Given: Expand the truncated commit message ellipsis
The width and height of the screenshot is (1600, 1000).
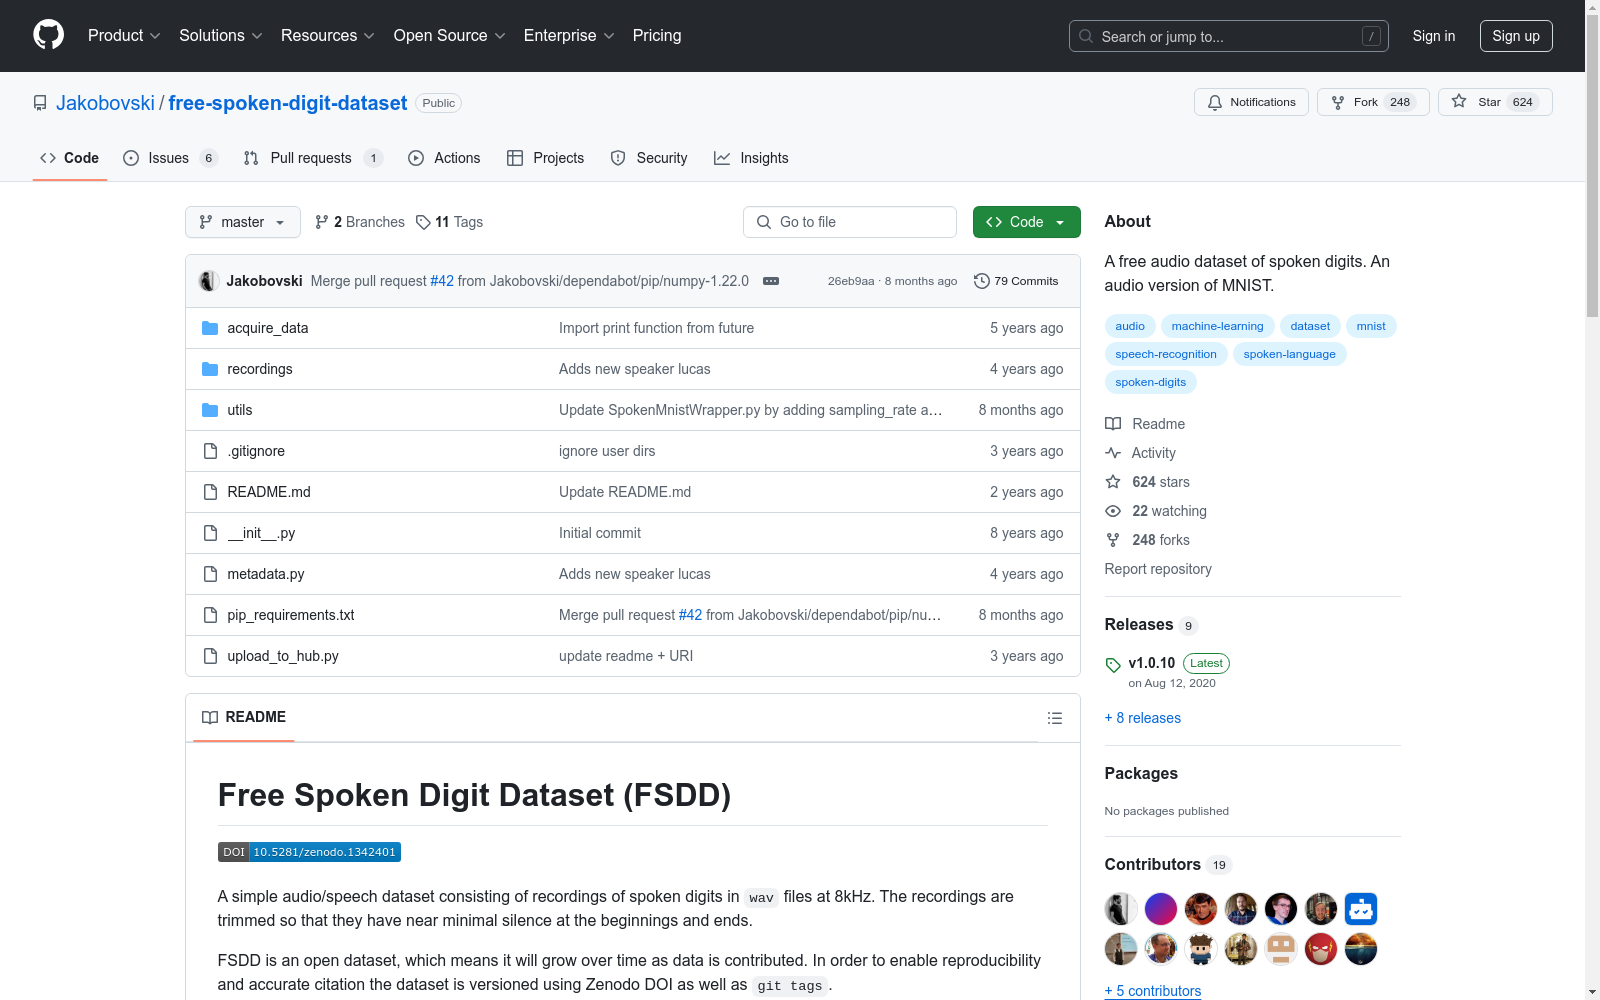Looking at the screenshot, I should pos(770,281).
